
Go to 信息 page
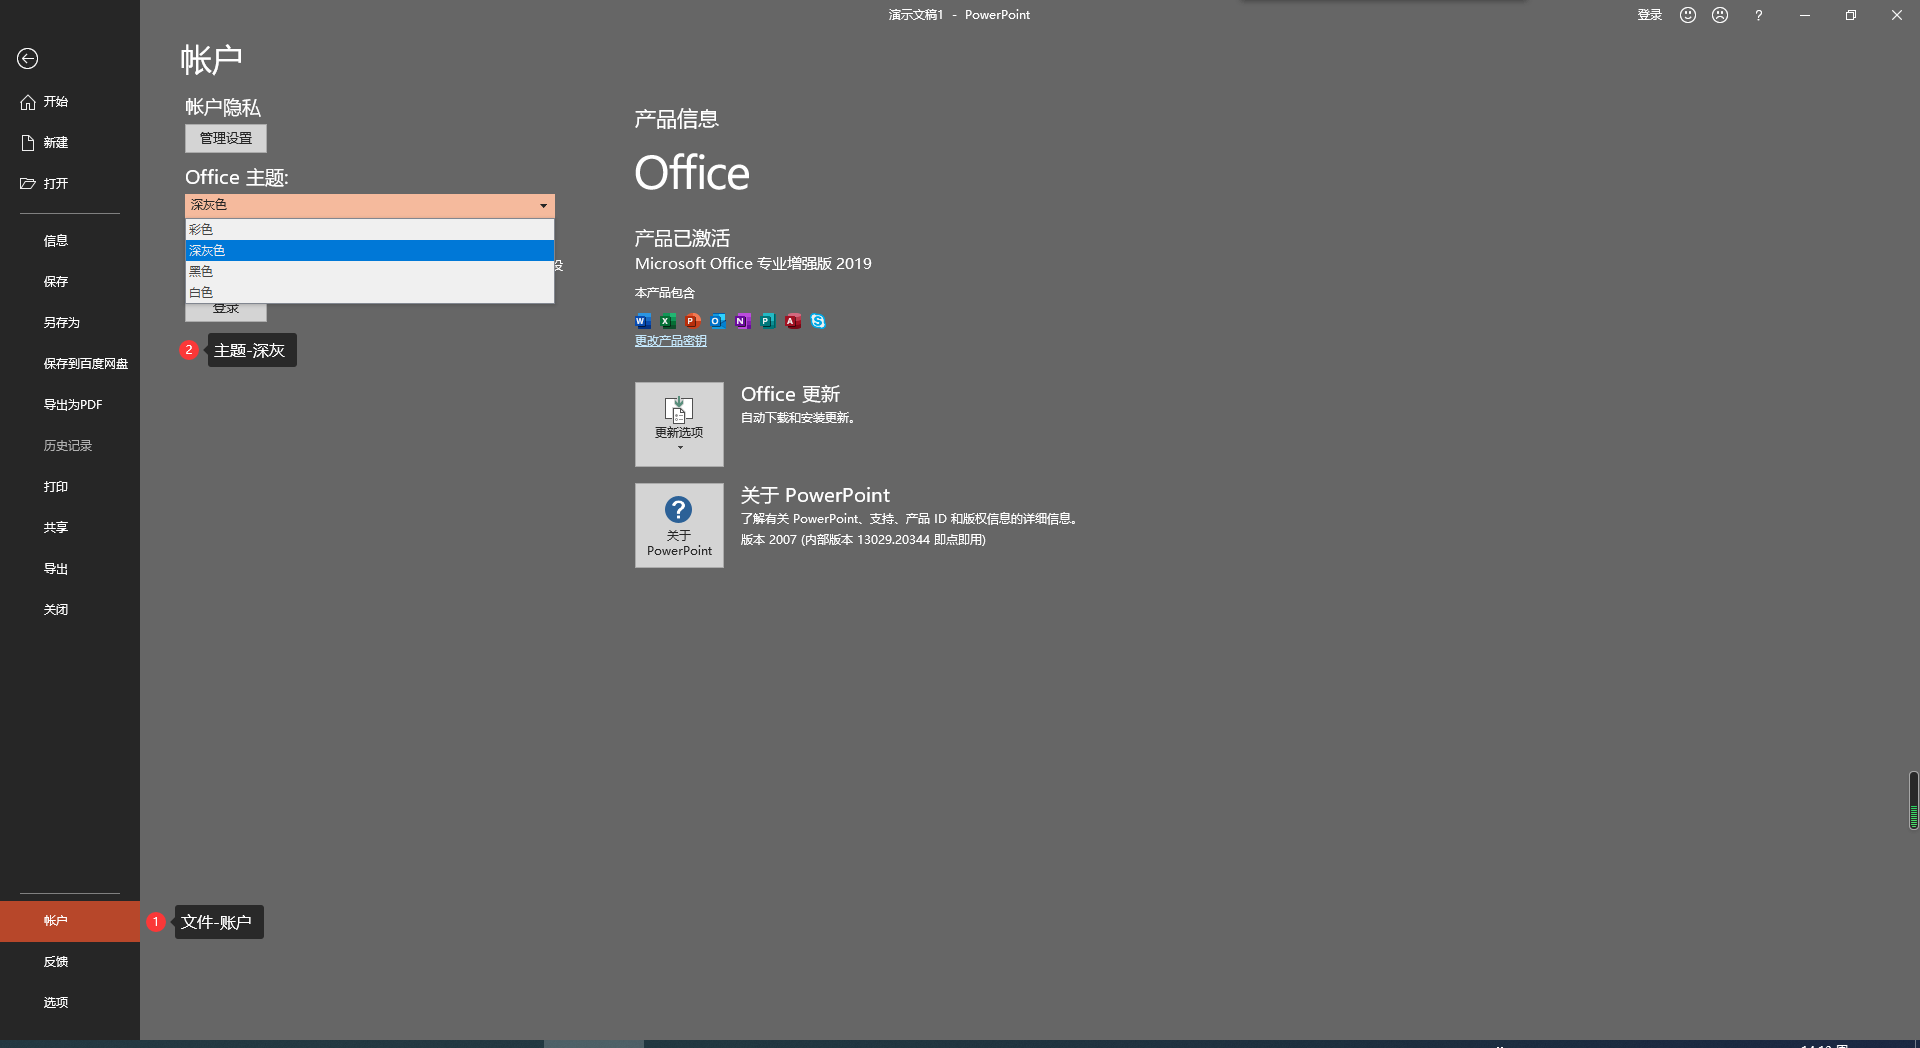click(x=56, y=241)
